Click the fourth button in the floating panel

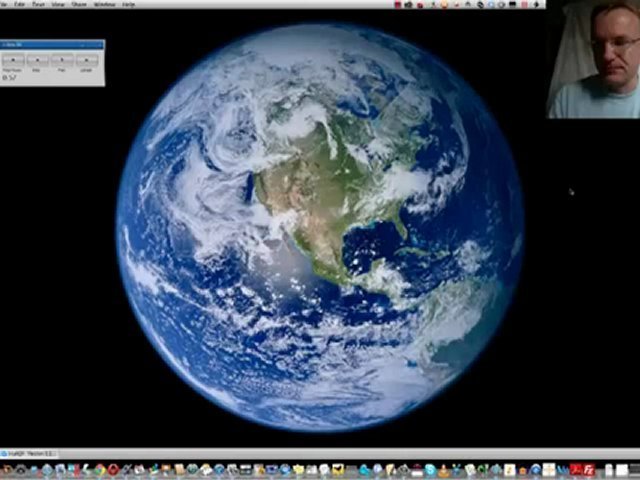(x=87, y=60)
